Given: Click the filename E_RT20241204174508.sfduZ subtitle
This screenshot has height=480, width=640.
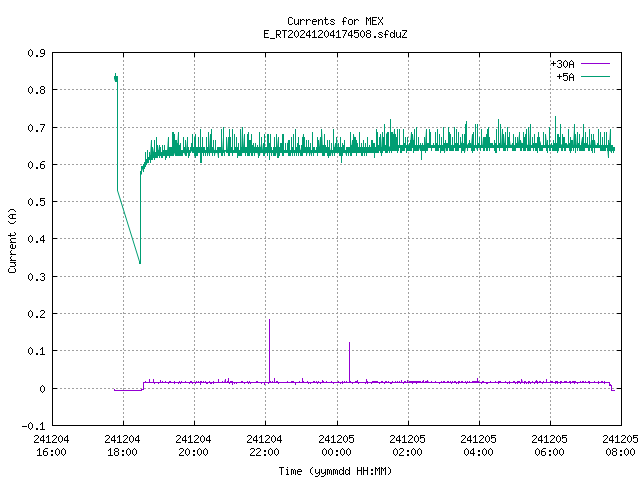Looking at the screenshot, I should 335,34.
